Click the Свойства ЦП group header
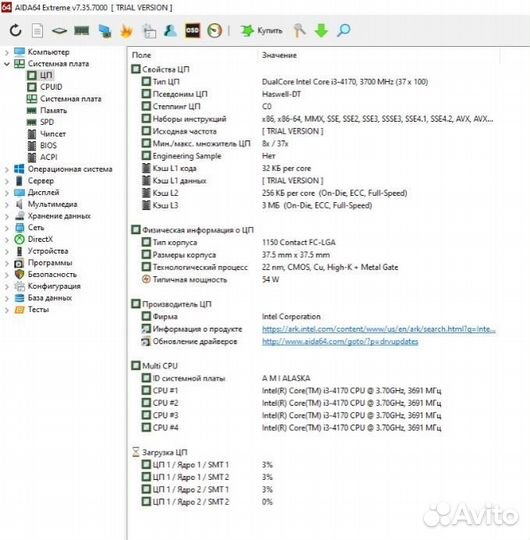Viewport: 530px width, 540px height. click(160, 69)
